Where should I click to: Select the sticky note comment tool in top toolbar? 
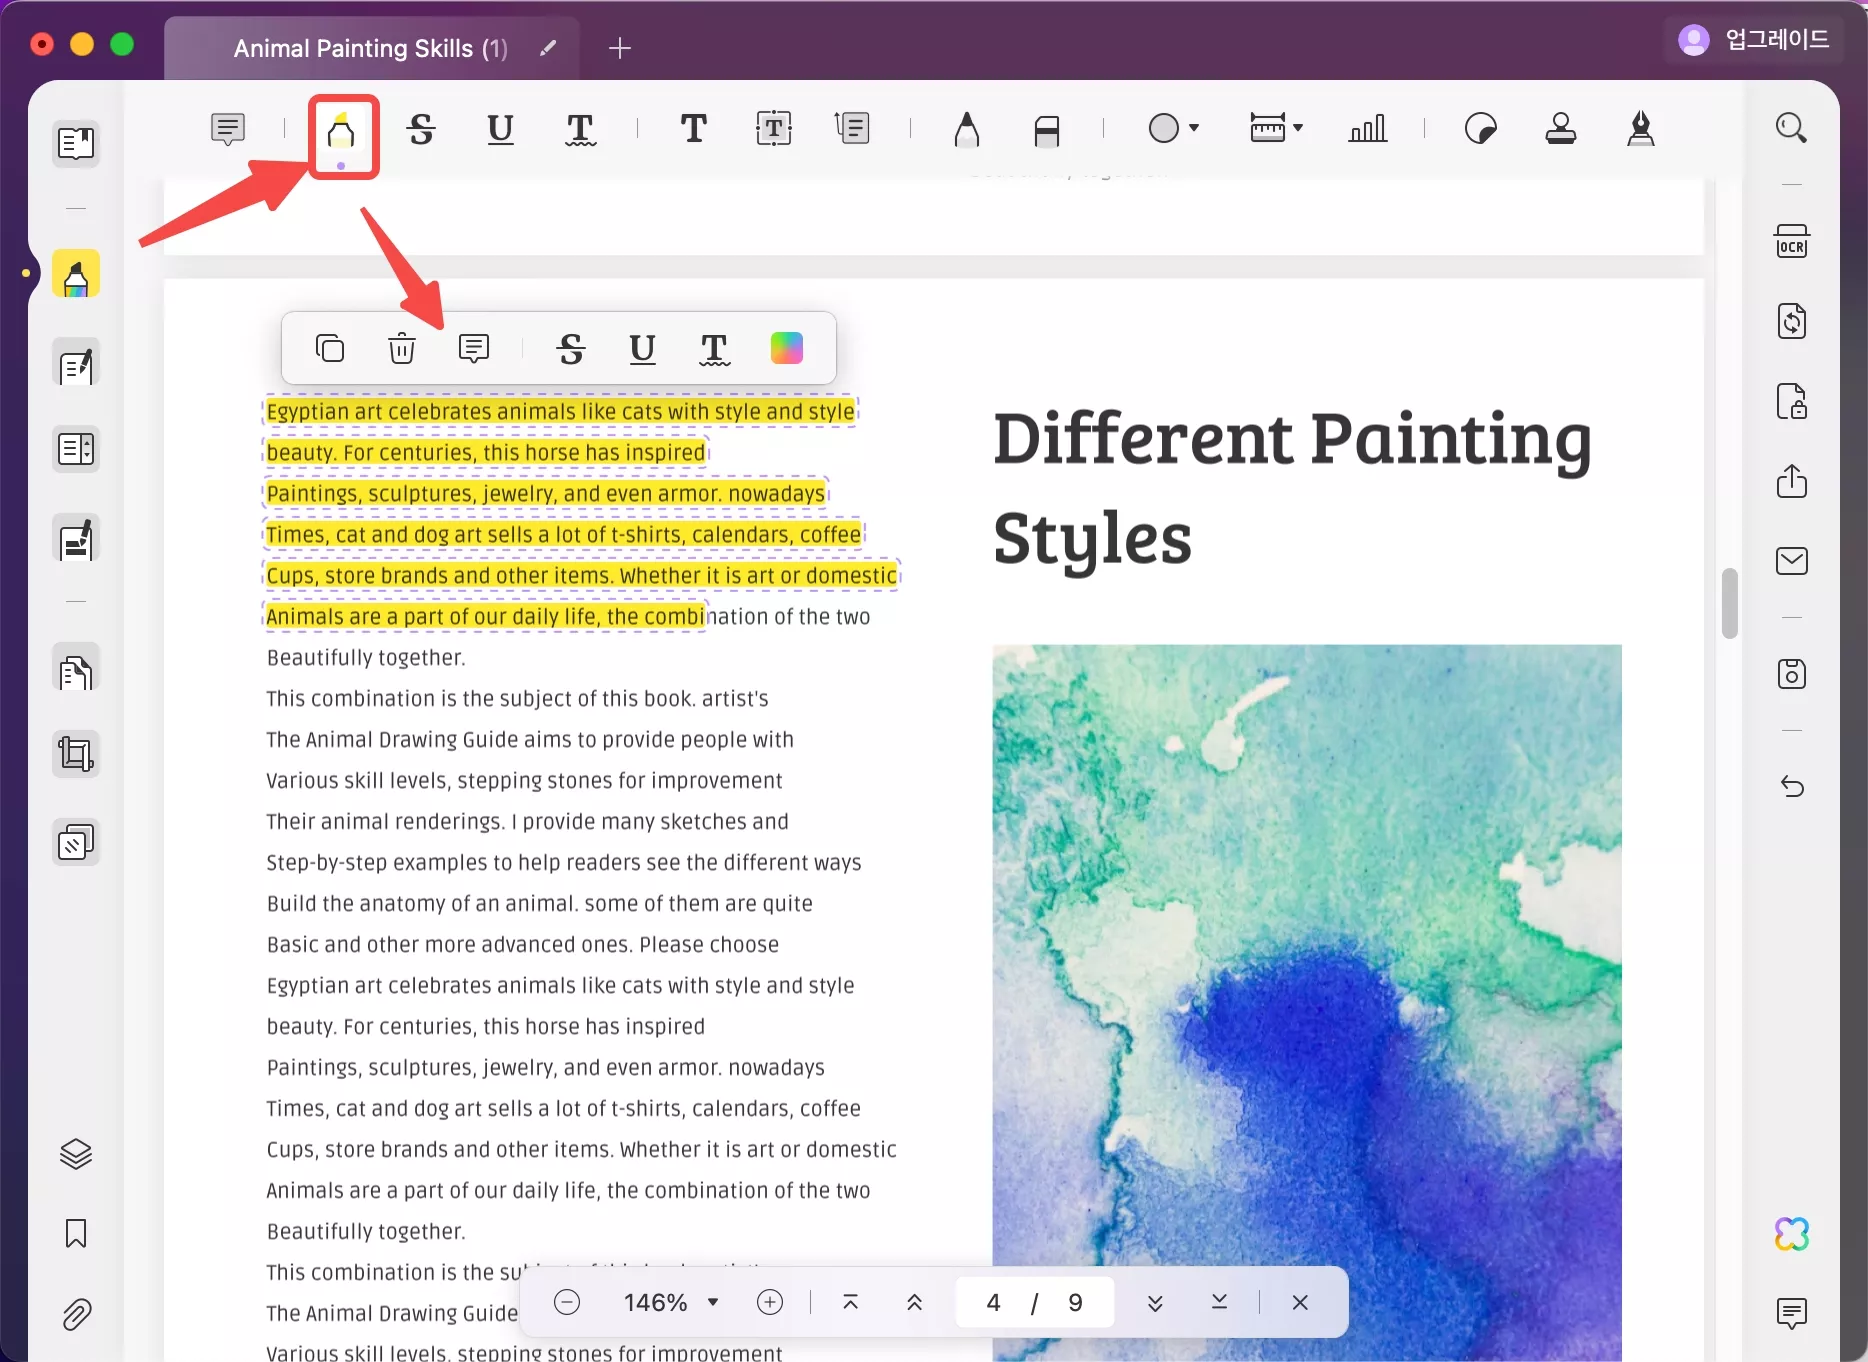click(x=228, y=129)
